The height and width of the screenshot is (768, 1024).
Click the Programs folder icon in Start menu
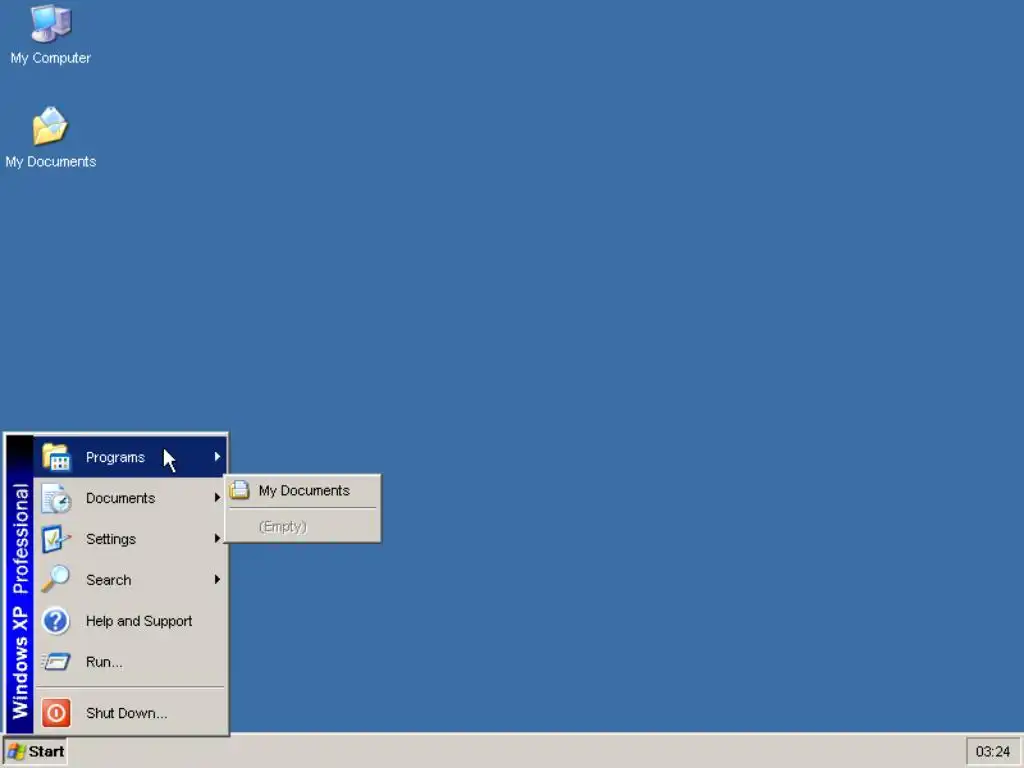tap(56, 456)
